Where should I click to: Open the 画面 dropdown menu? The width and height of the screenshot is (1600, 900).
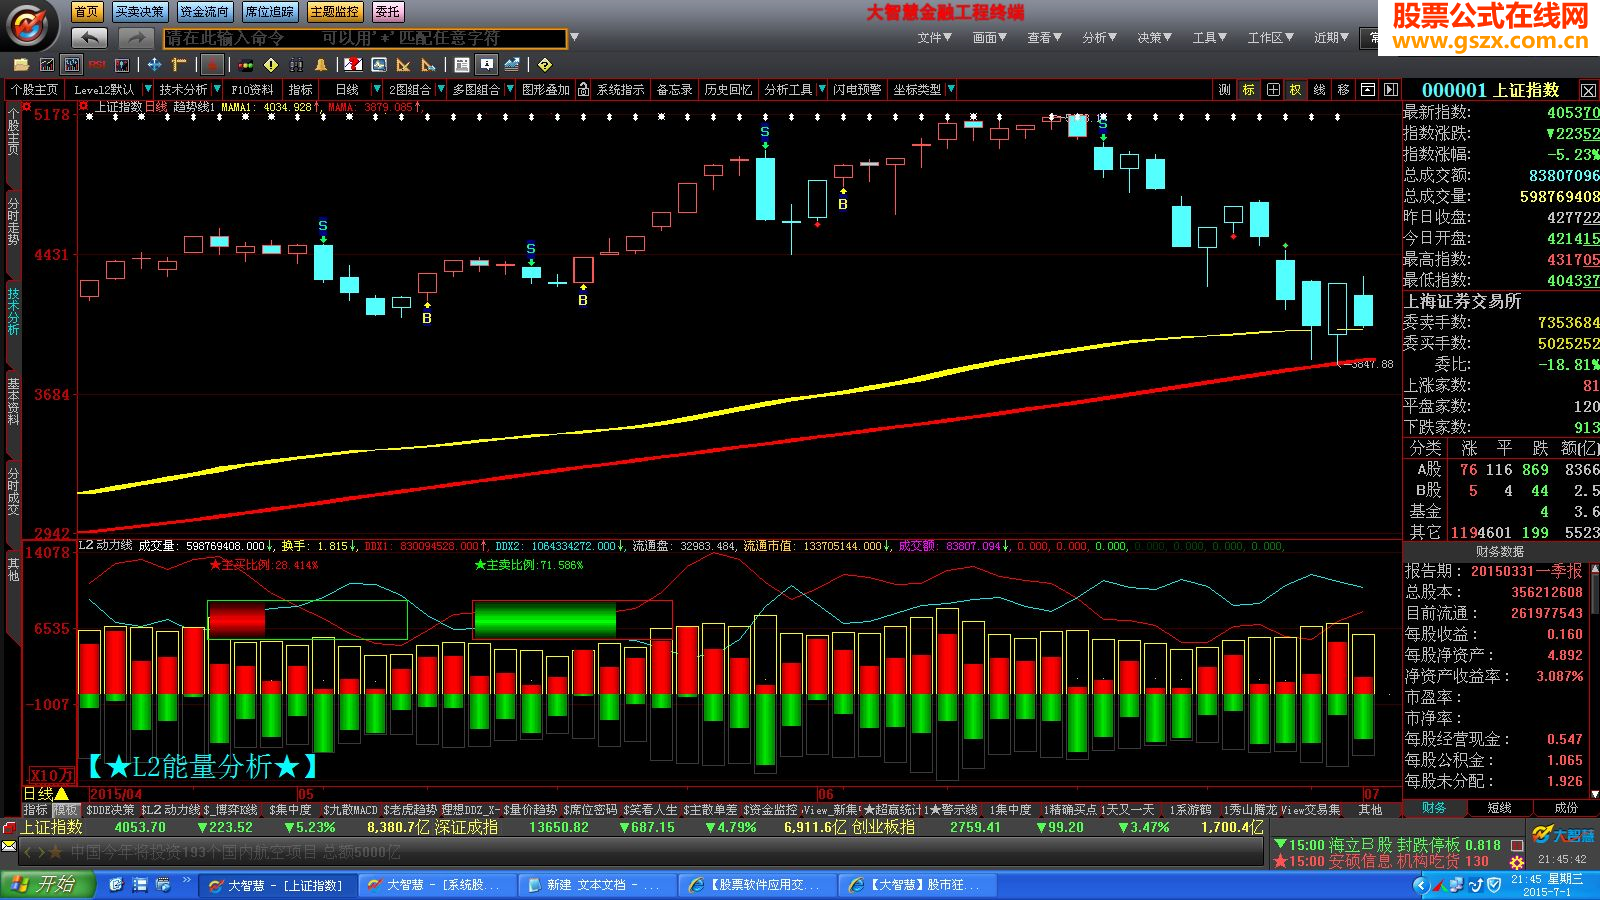click(990, 38)
